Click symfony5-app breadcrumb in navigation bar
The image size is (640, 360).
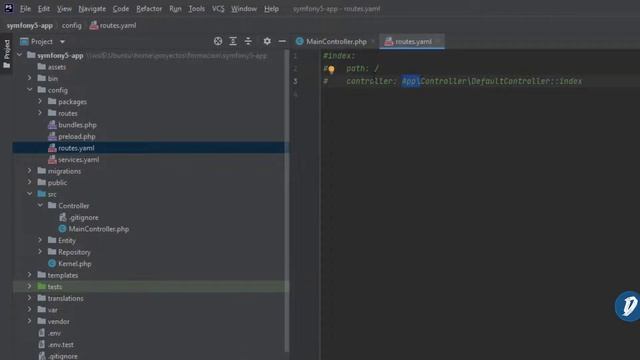30,25
